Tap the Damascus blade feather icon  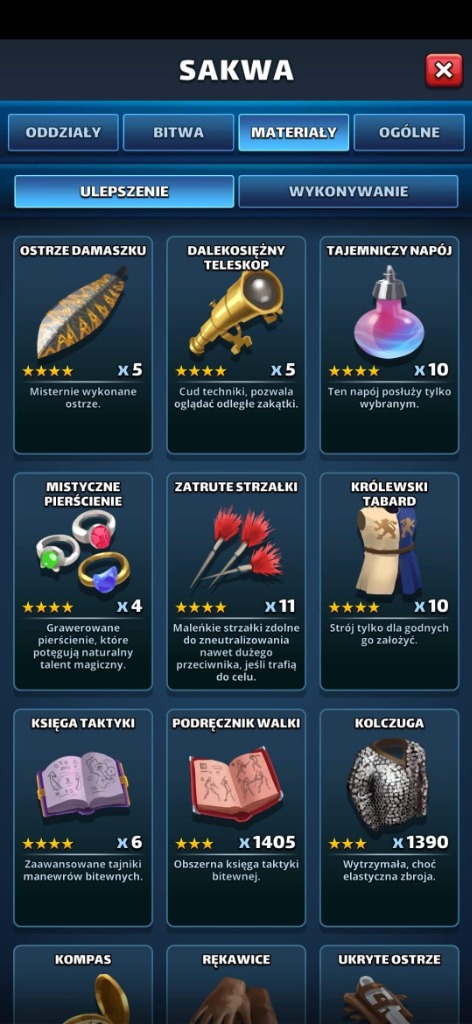(83, 312)
